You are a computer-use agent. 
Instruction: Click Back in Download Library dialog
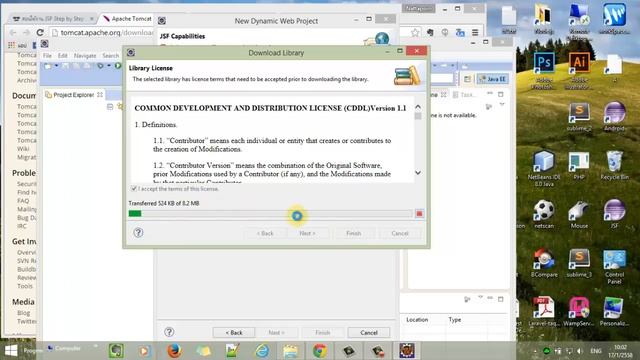point(265,233)
